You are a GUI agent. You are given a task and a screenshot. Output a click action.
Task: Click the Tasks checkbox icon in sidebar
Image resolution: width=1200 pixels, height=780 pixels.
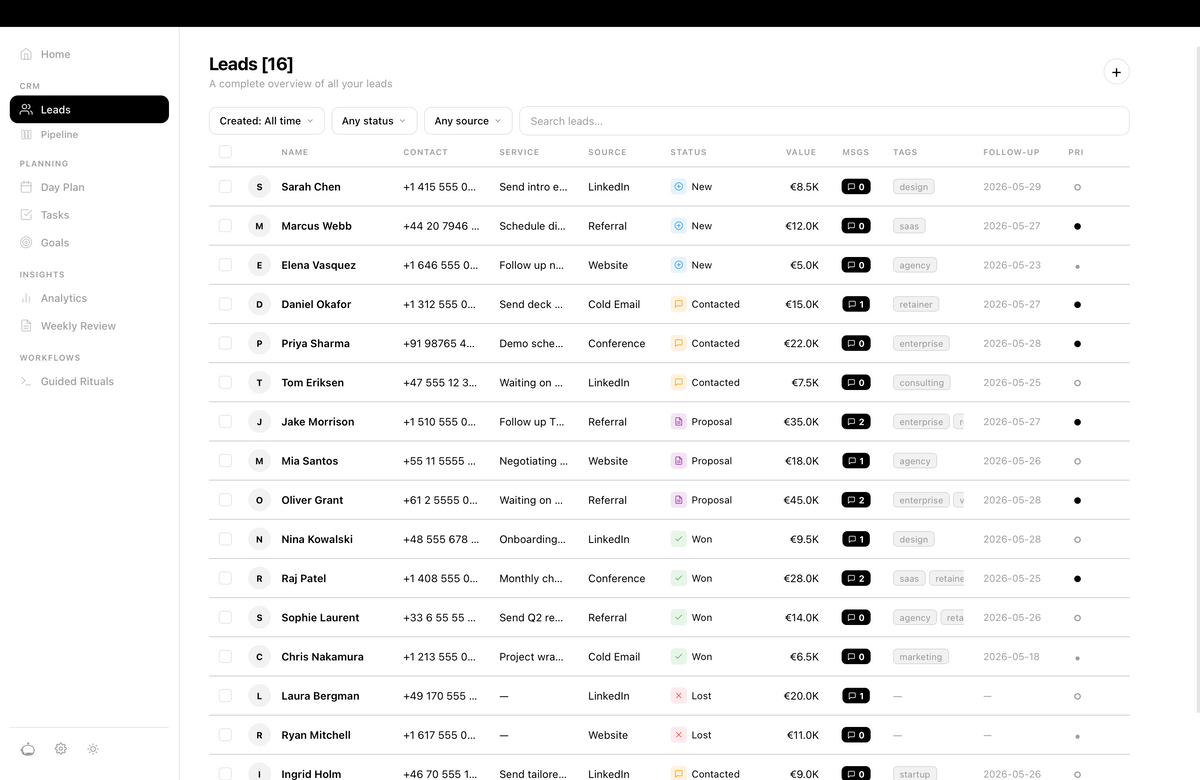(27, 215)
